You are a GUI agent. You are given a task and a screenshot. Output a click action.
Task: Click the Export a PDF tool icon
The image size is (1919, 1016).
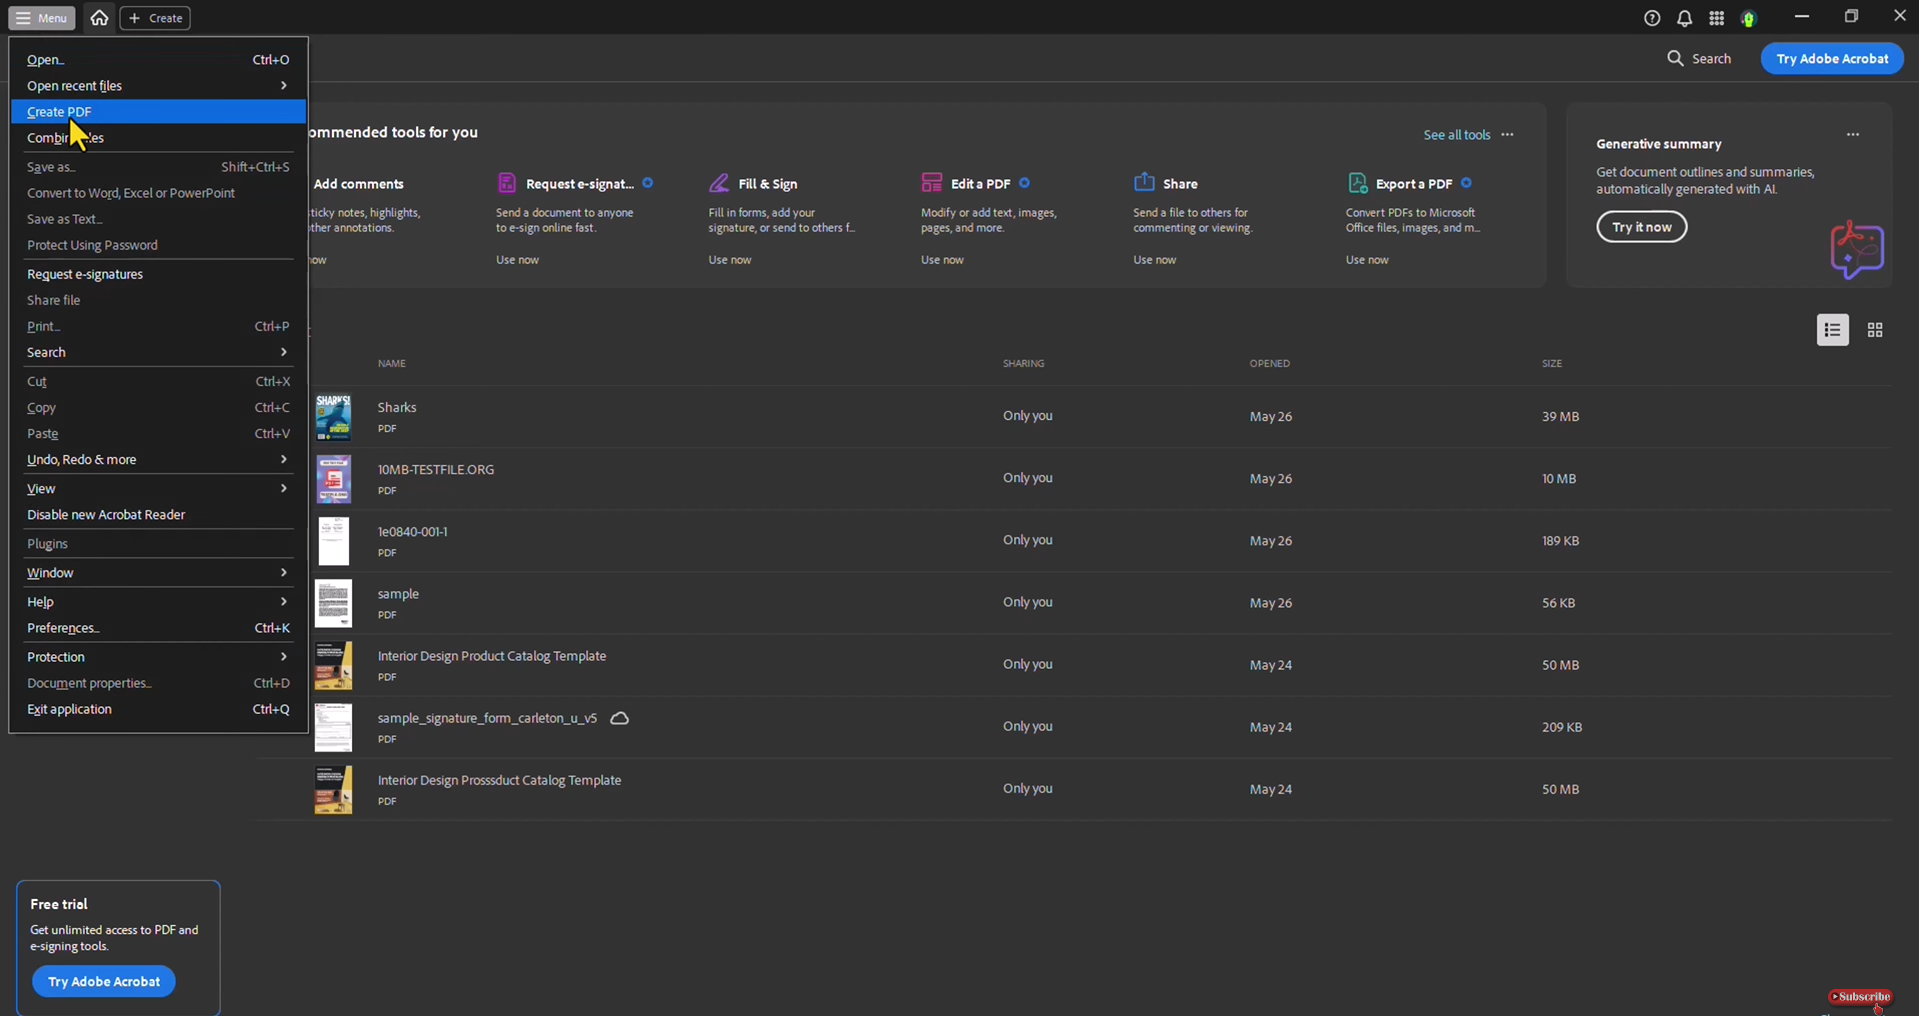(x=1357, y=183)
